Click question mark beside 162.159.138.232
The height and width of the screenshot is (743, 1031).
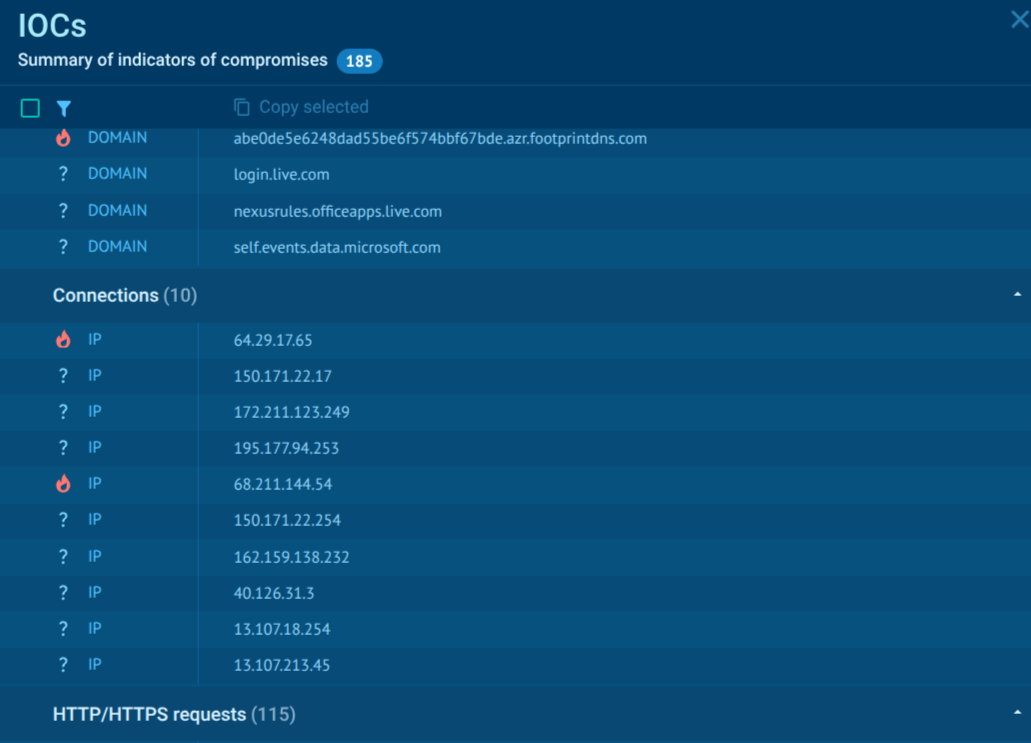(x=63, y=557)
